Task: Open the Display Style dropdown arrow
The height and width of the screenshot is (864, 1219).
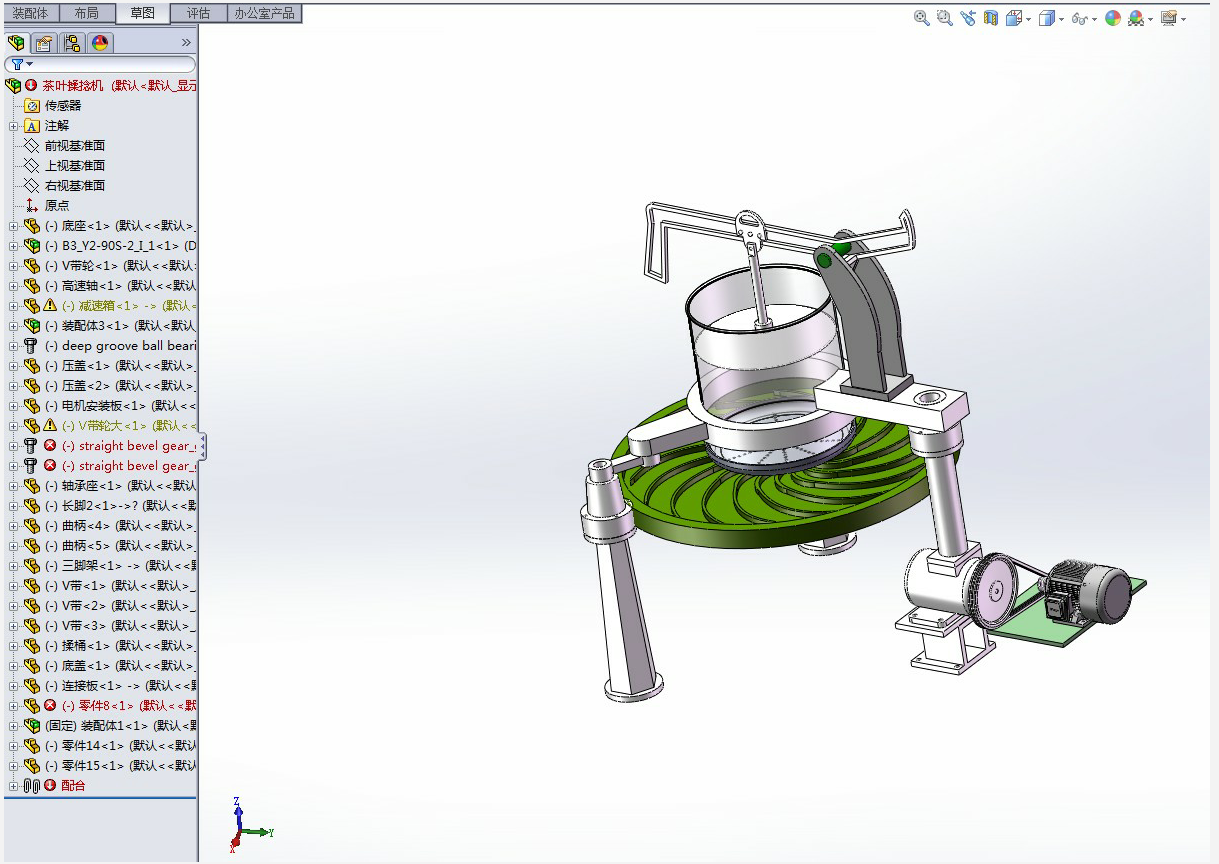Action: pos(1060,19)
